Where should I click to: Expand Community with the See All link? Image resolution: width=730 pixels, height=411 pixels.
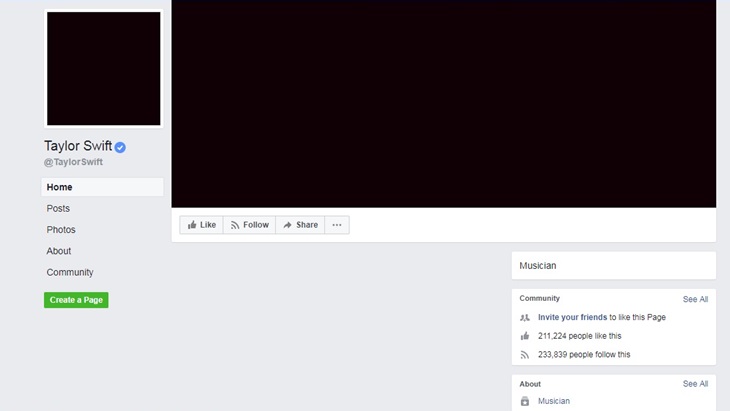click(695, 299)
